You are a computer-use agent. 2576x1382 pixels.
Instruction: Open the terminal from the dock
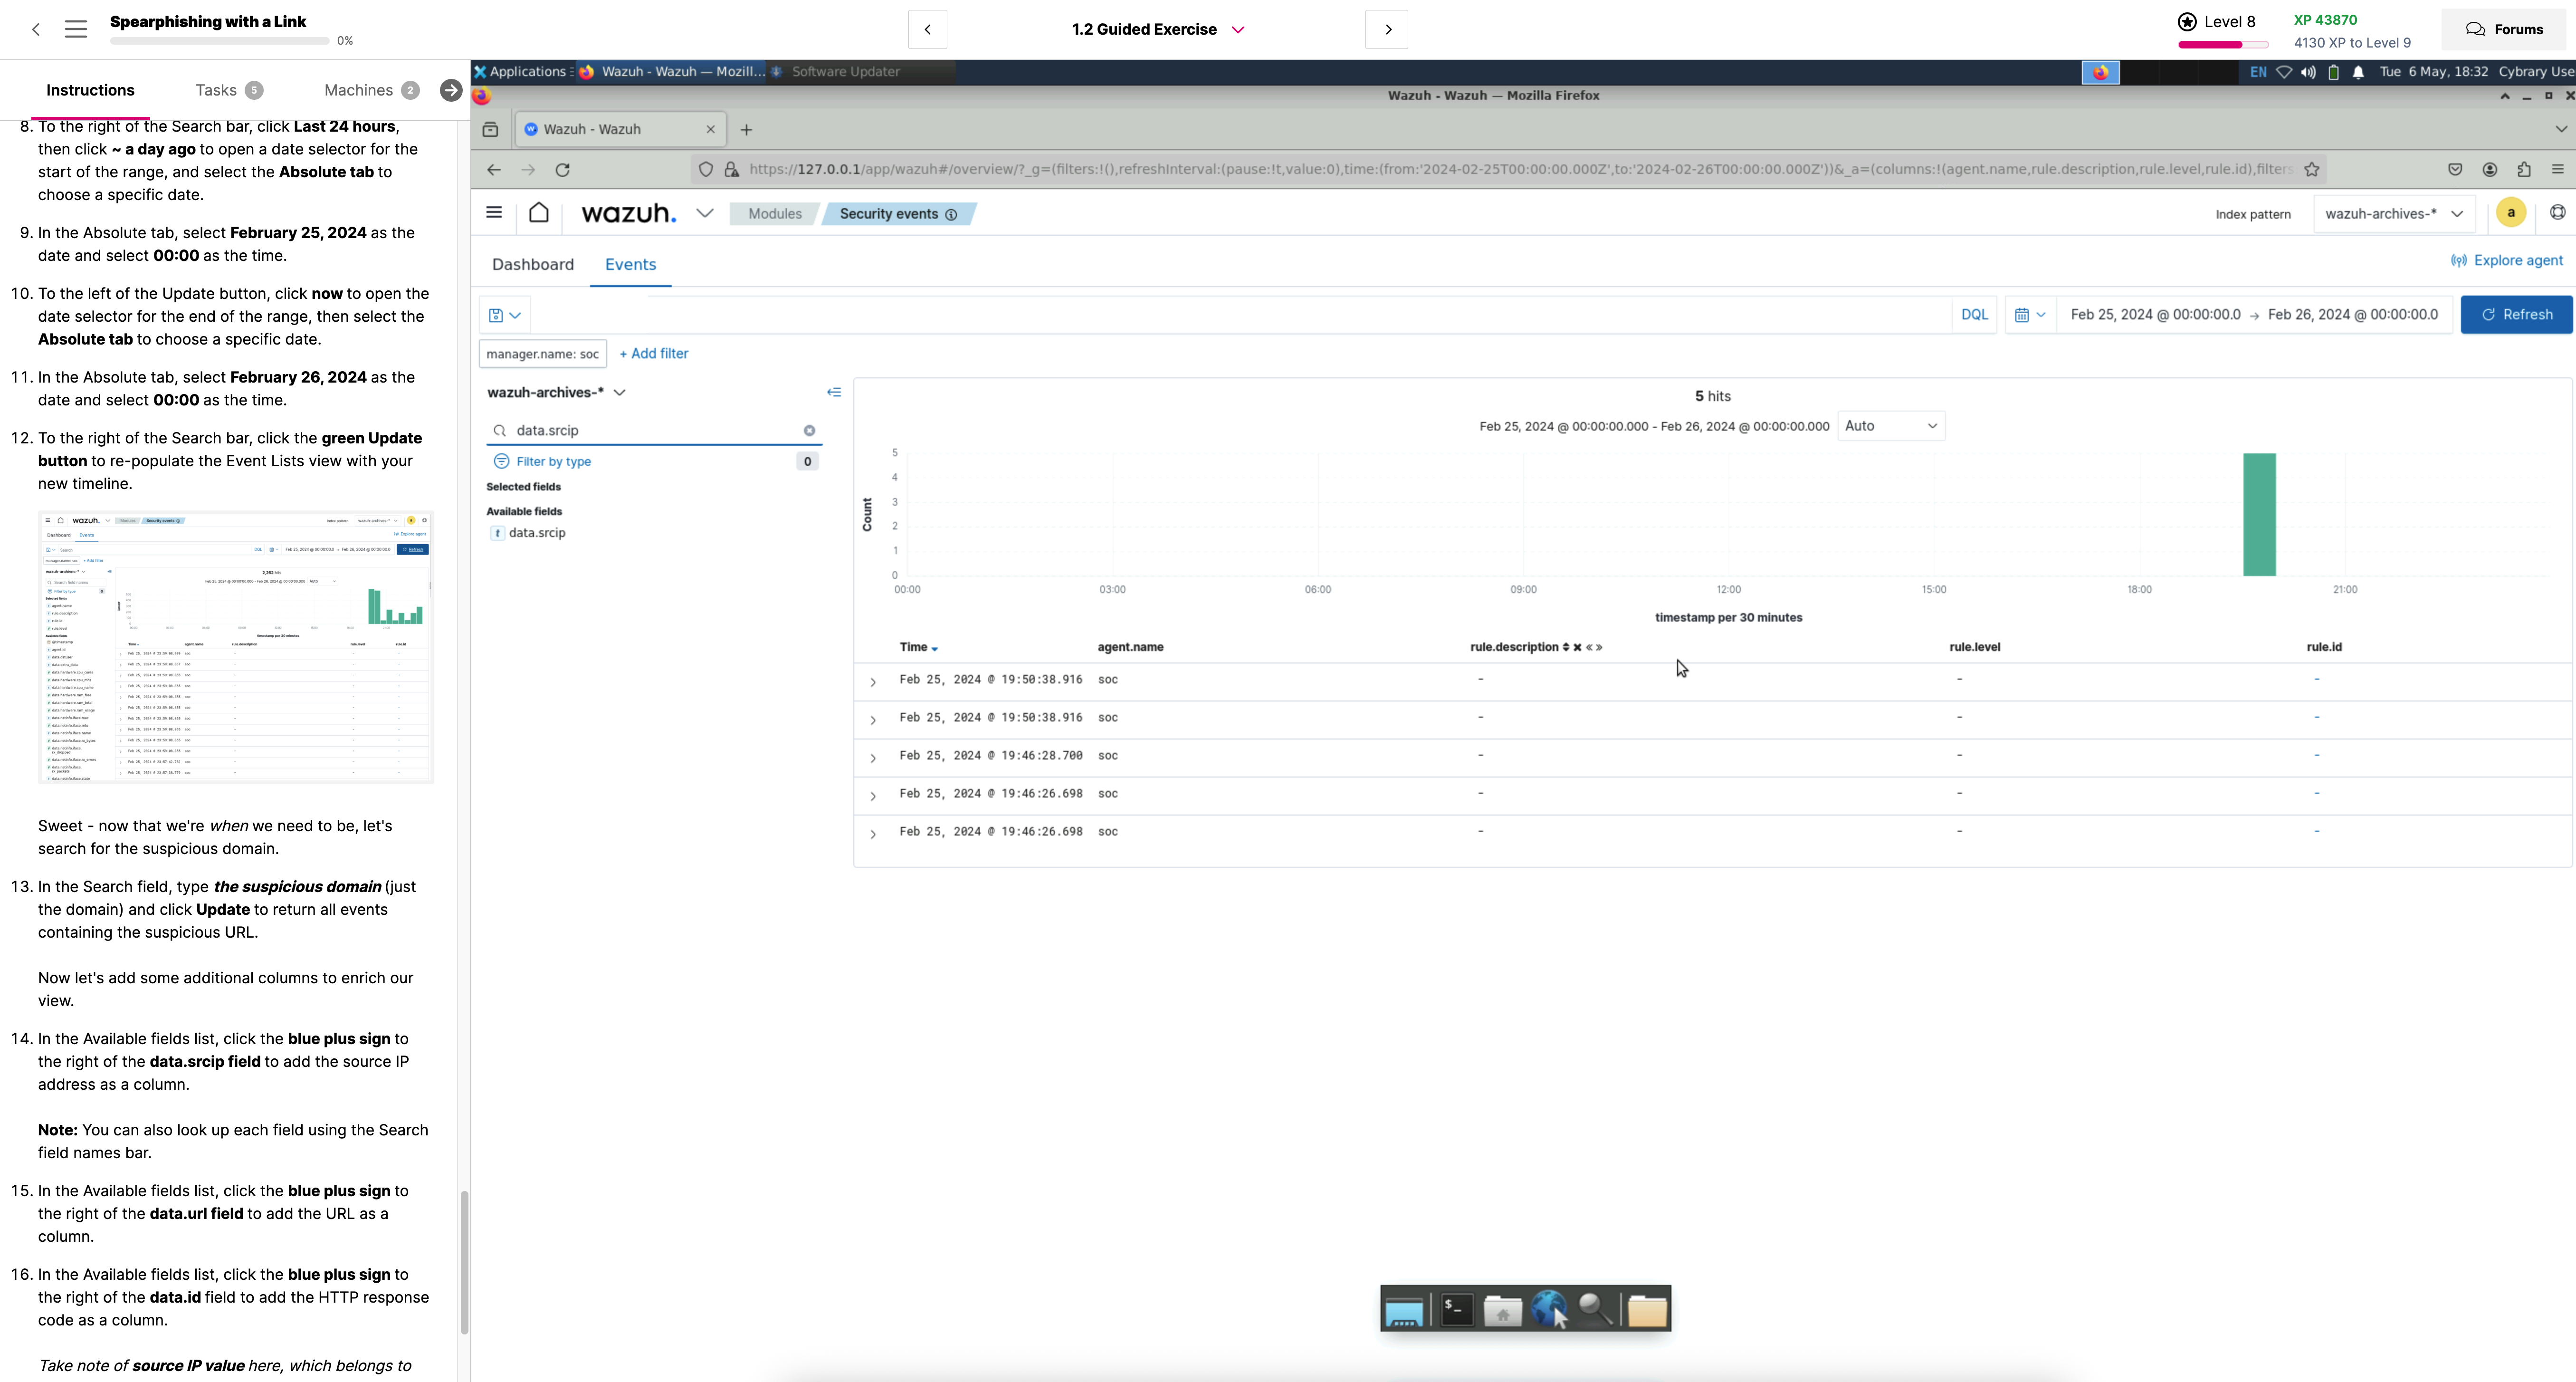tap(1456, 1309)
